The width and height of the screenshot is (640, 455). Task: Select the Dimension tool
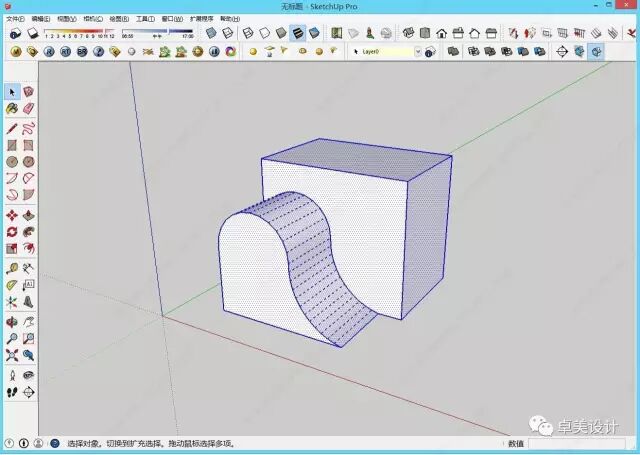click(28, 269)
